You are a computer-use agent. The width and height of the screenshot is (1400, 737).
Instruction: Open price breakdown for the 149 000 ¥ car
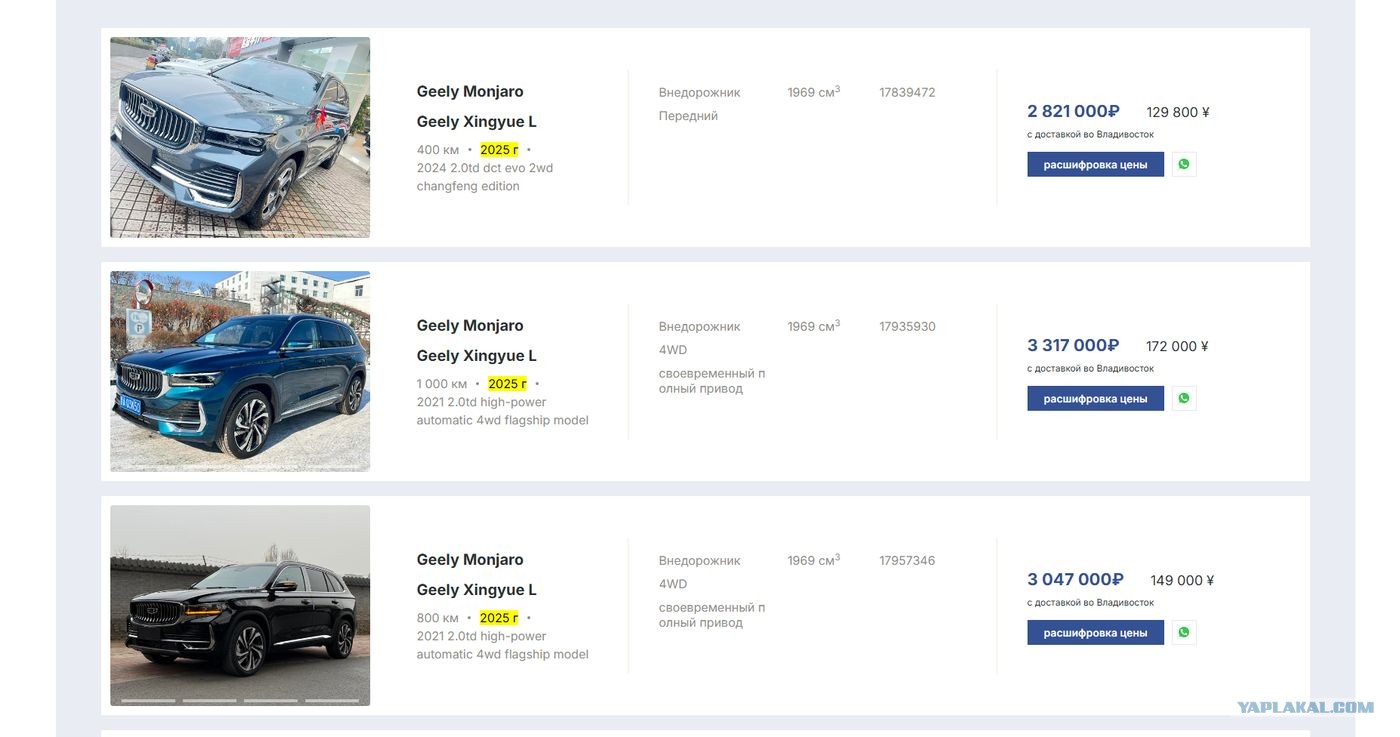point(1095,632)
